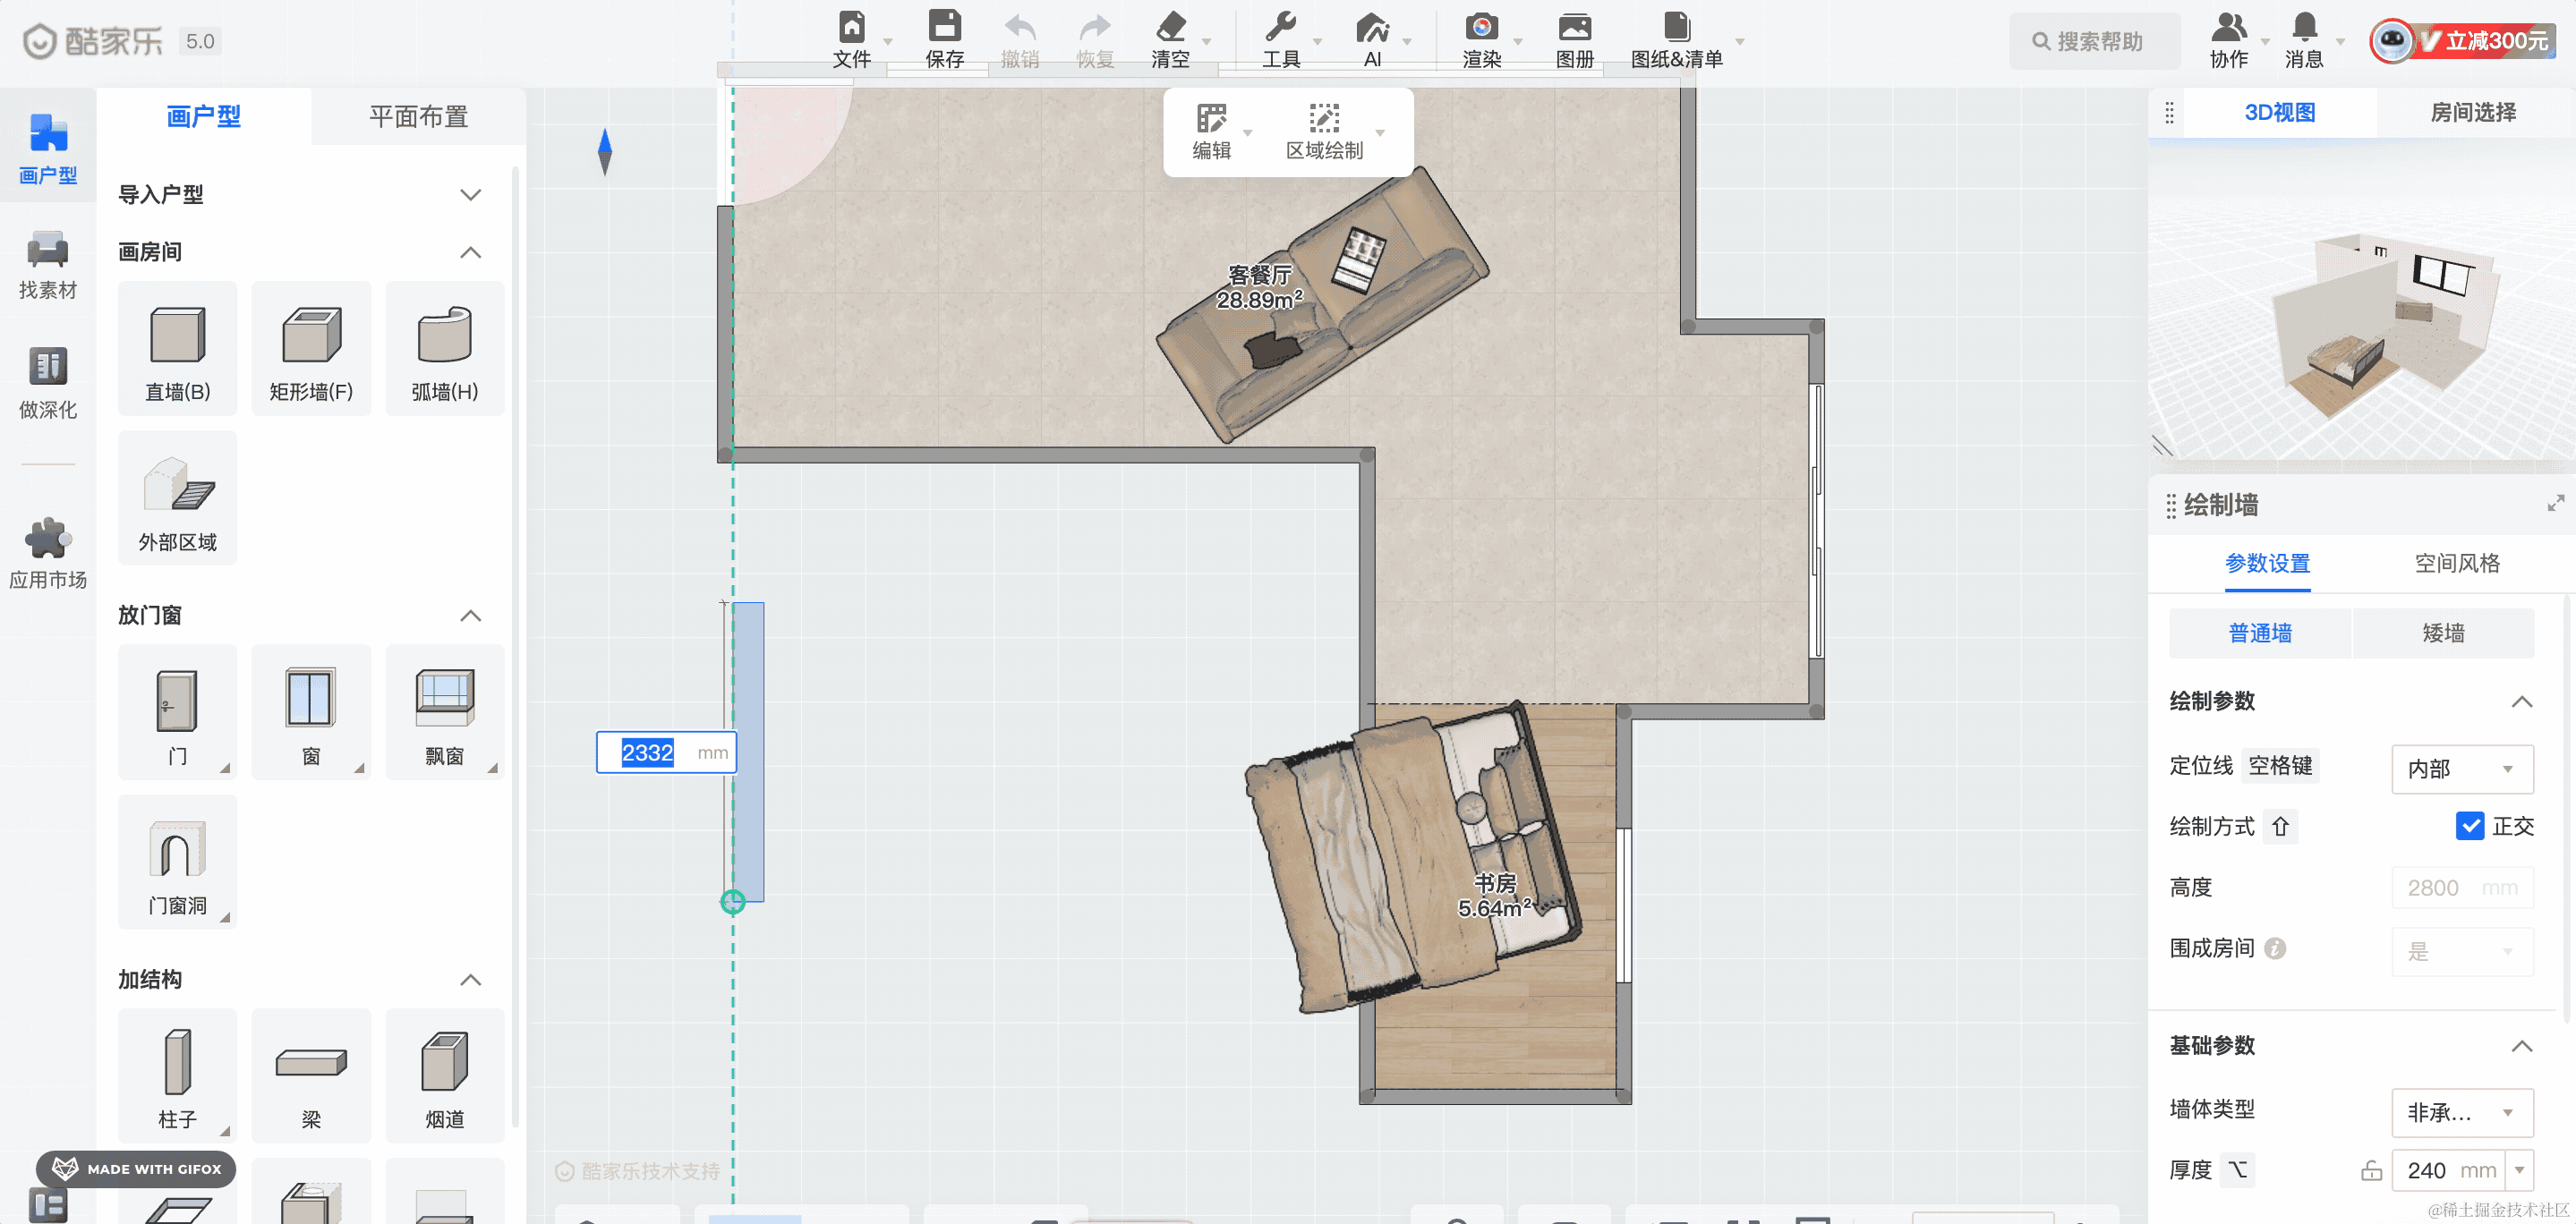Open the 做深化 sidebar icon
This screenshot has width=2576, height=1224.
pos(47,367)
